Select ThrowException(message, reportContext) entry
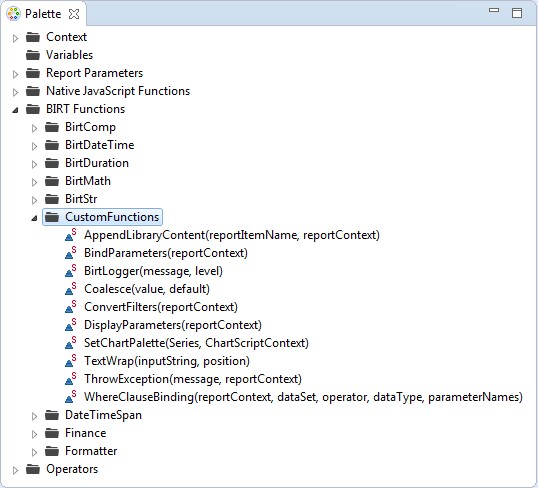Screen dimensions: 538x488 [x=193, y=379]
